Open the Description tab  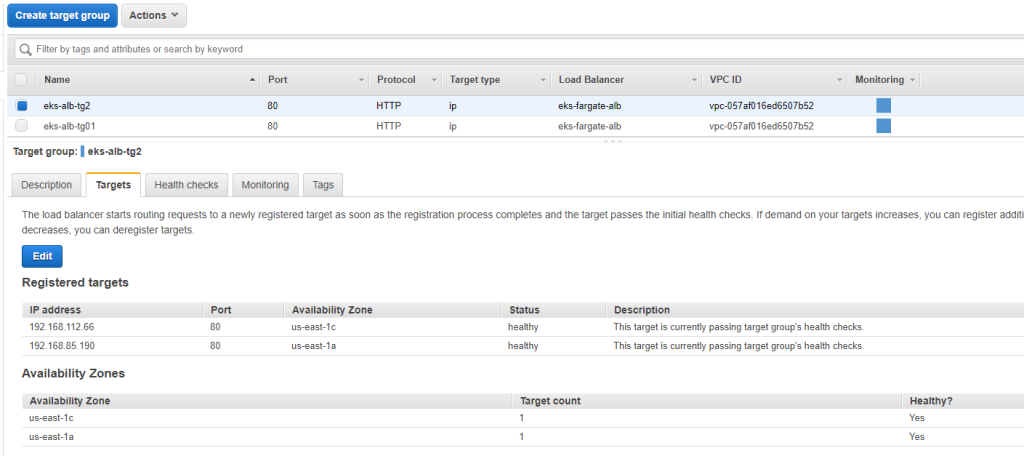[x=46, y=185]
